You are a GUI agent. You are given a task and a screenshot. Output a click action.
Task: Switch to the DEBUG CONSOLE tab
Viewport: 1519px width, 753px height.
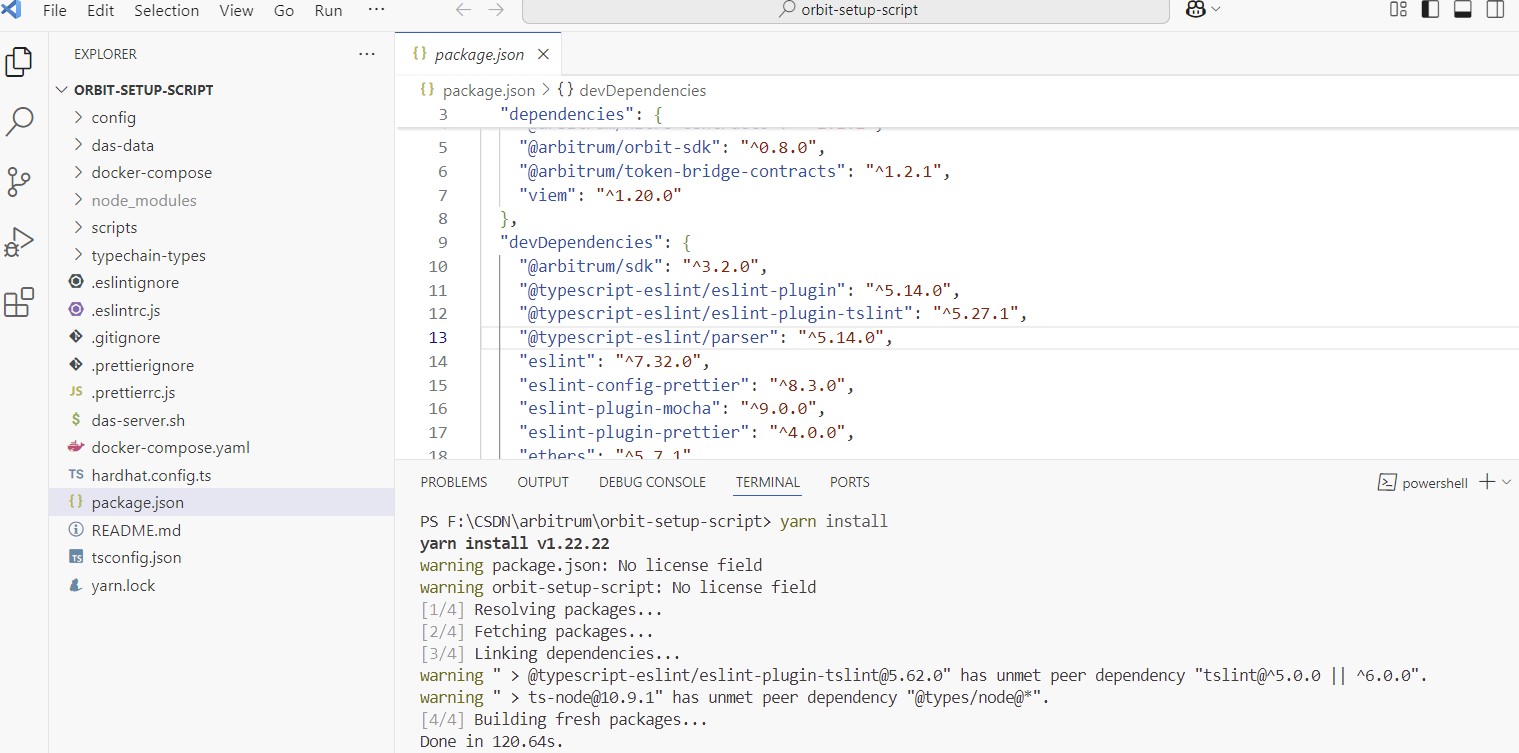coord(652,482)
